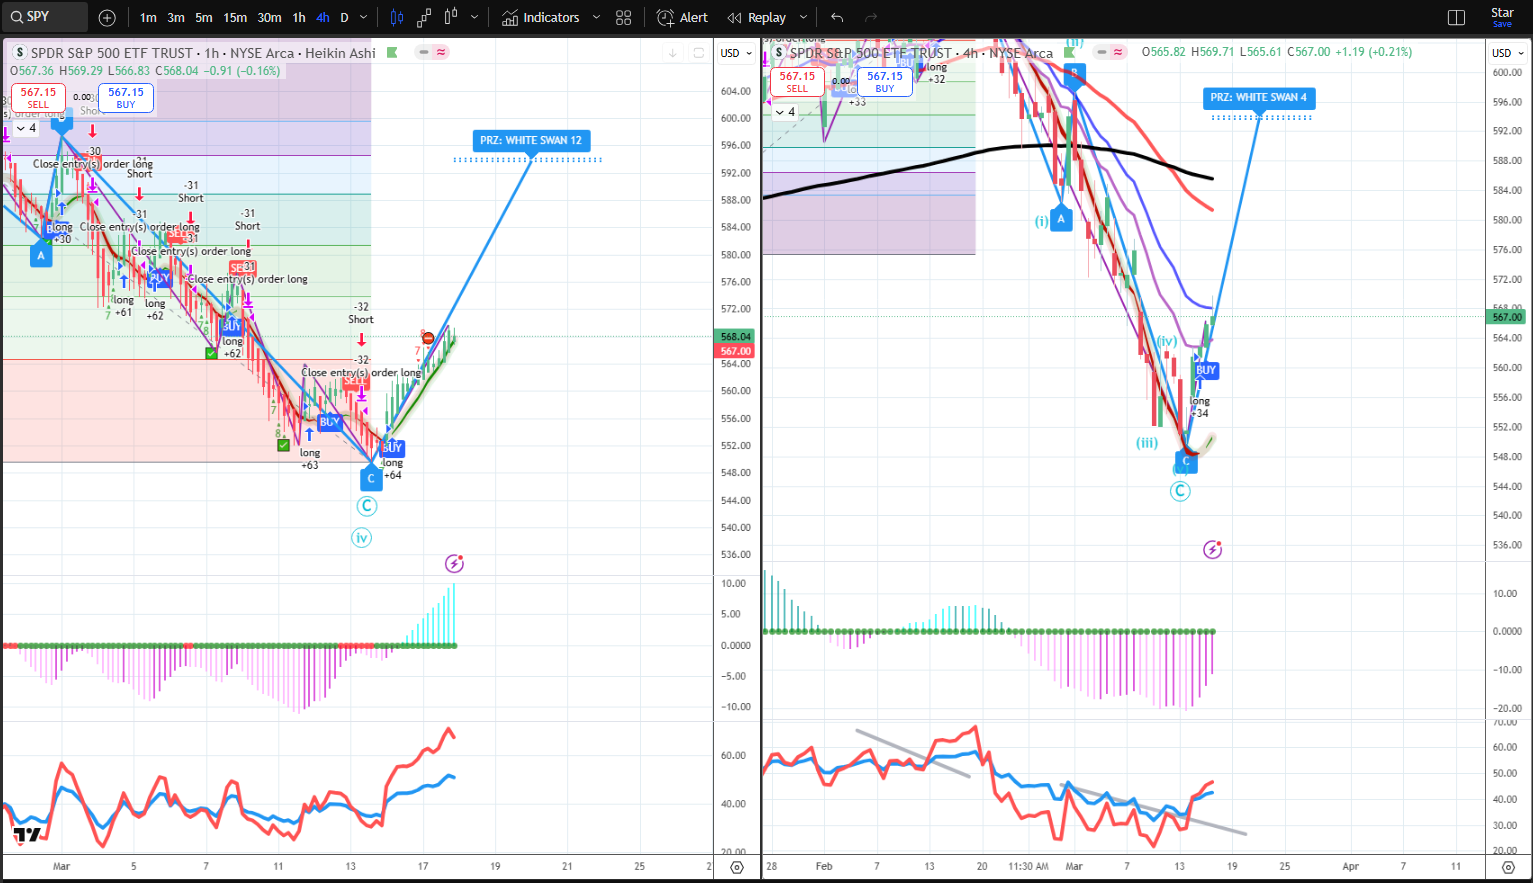Toggle the pink approximate-data icon on 4h chart

(1118, 52)
